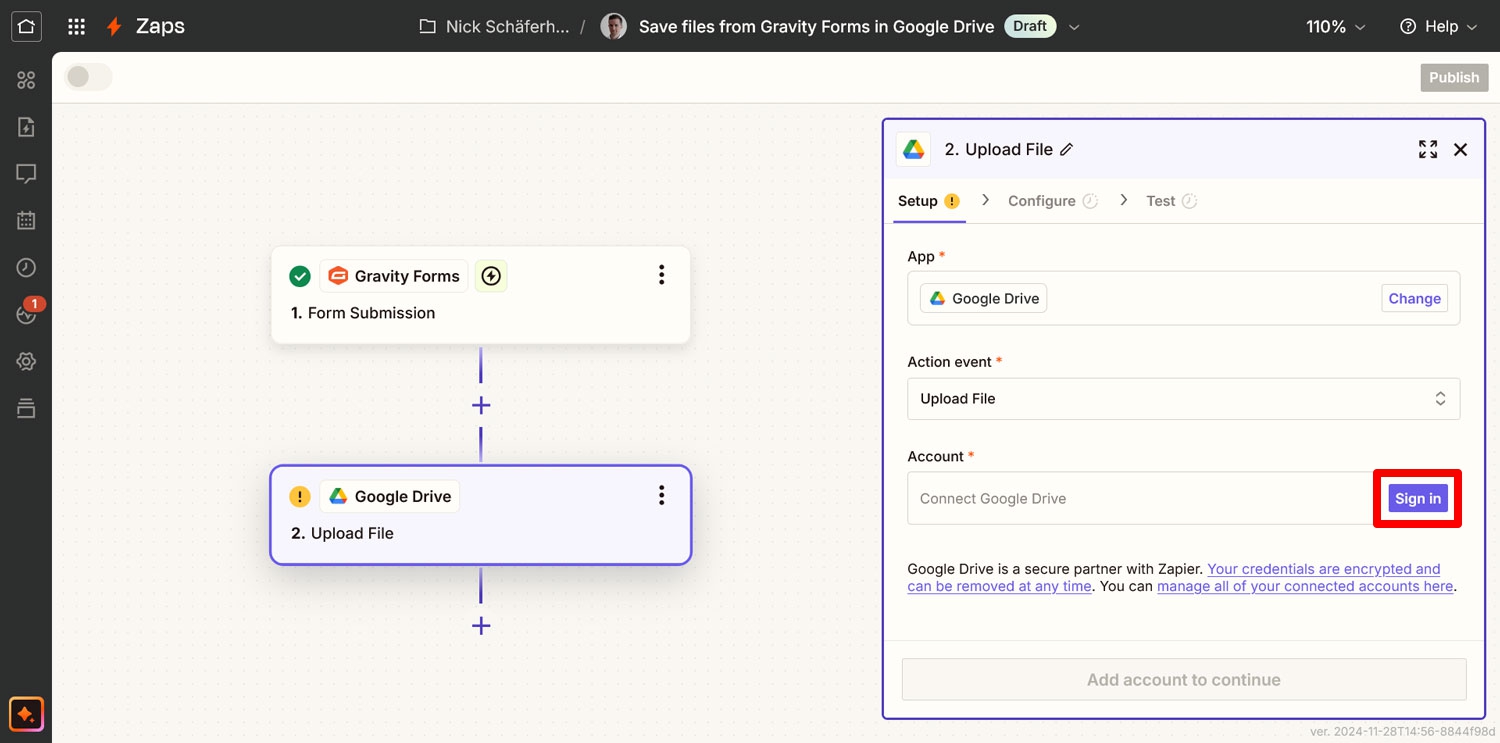Expand the step panel to fullscreen
Image resolution: width=1500 pixels, height=743 pixels.
tap(1428, 149)
